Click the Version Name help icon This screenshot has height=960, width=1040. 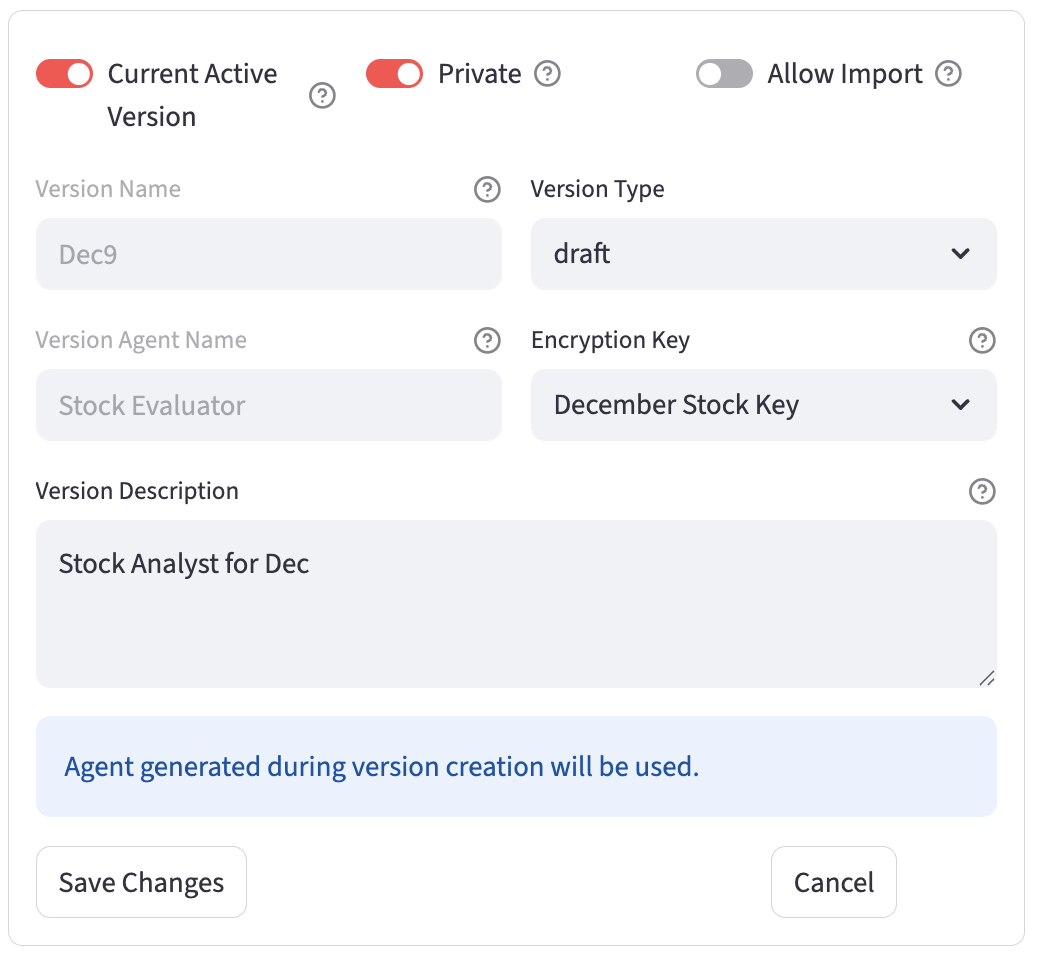(487, 189)
